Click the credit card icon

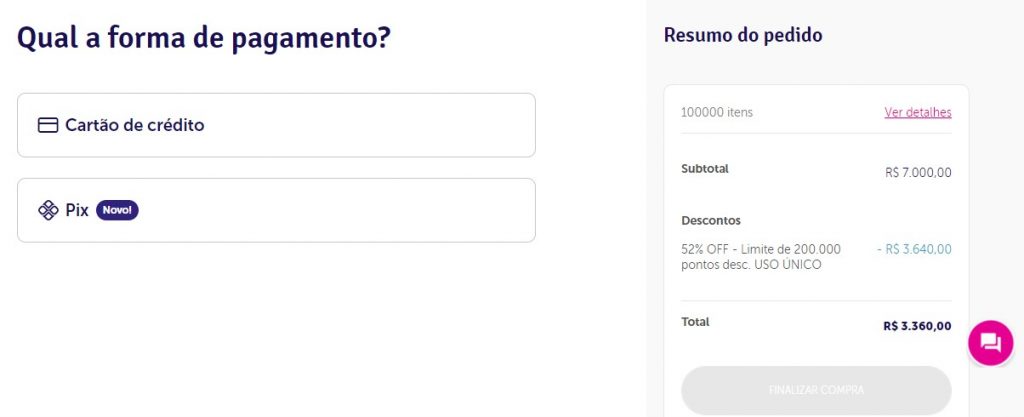(47, 126)
